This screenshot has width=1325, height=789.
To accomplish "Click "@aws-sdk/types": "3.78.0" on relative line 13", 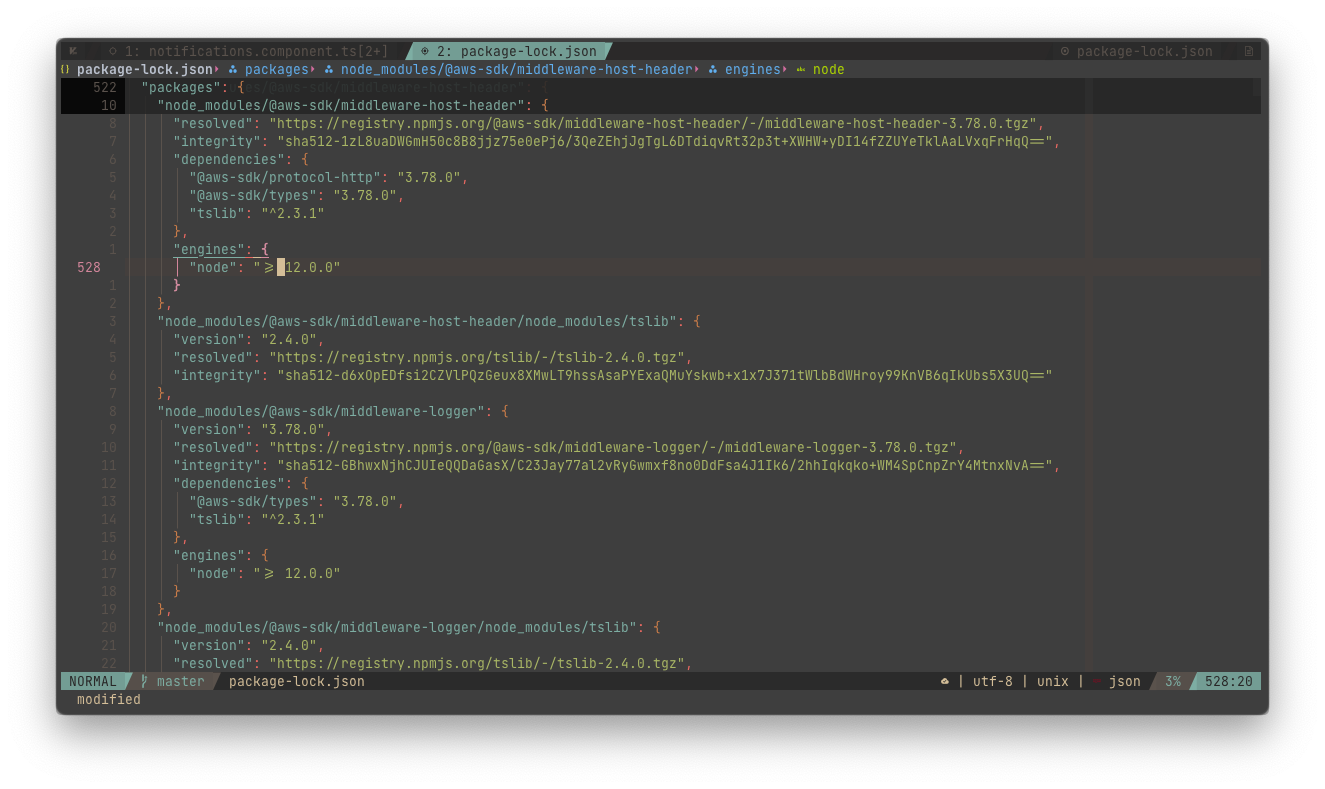I will [296, 501].
